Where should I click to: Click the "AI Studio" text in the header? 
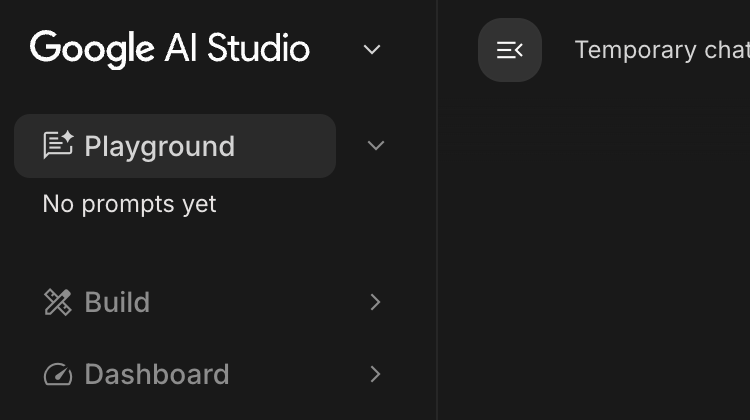coord(238,48)
